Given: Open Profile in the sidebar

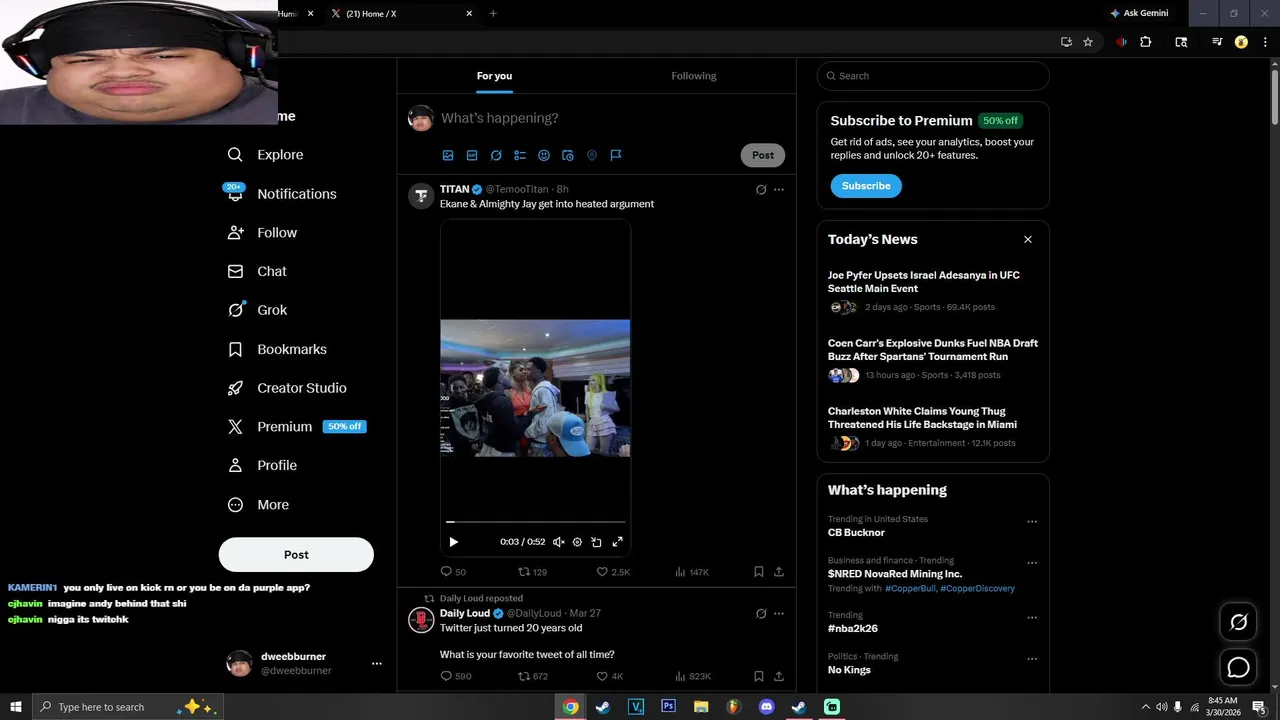Looking at the screenshot, I should [x=262, y=465].
